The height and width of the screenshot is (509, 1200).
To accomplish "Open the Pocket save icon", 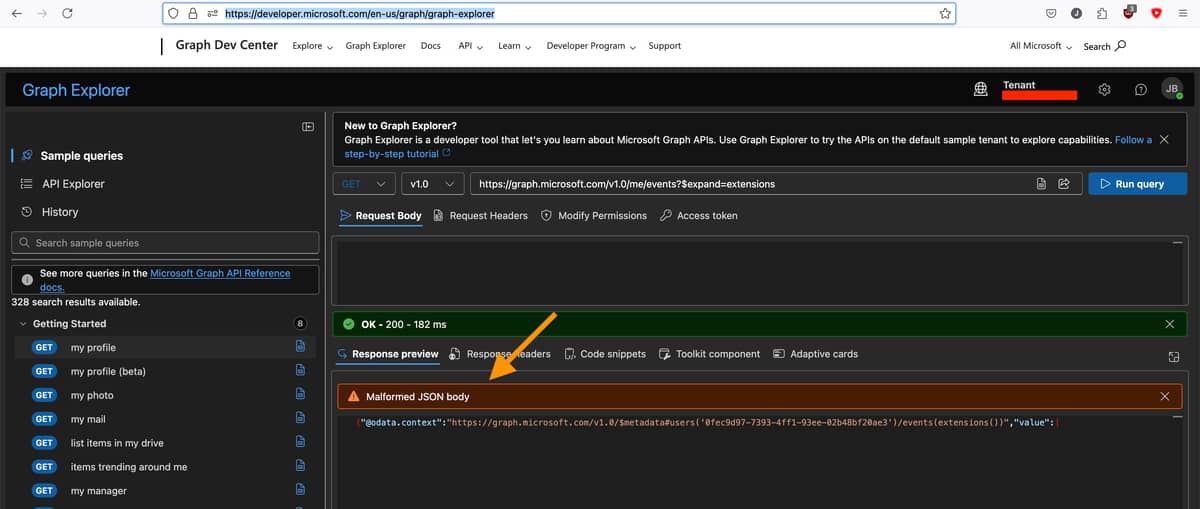I will 1051,14.
